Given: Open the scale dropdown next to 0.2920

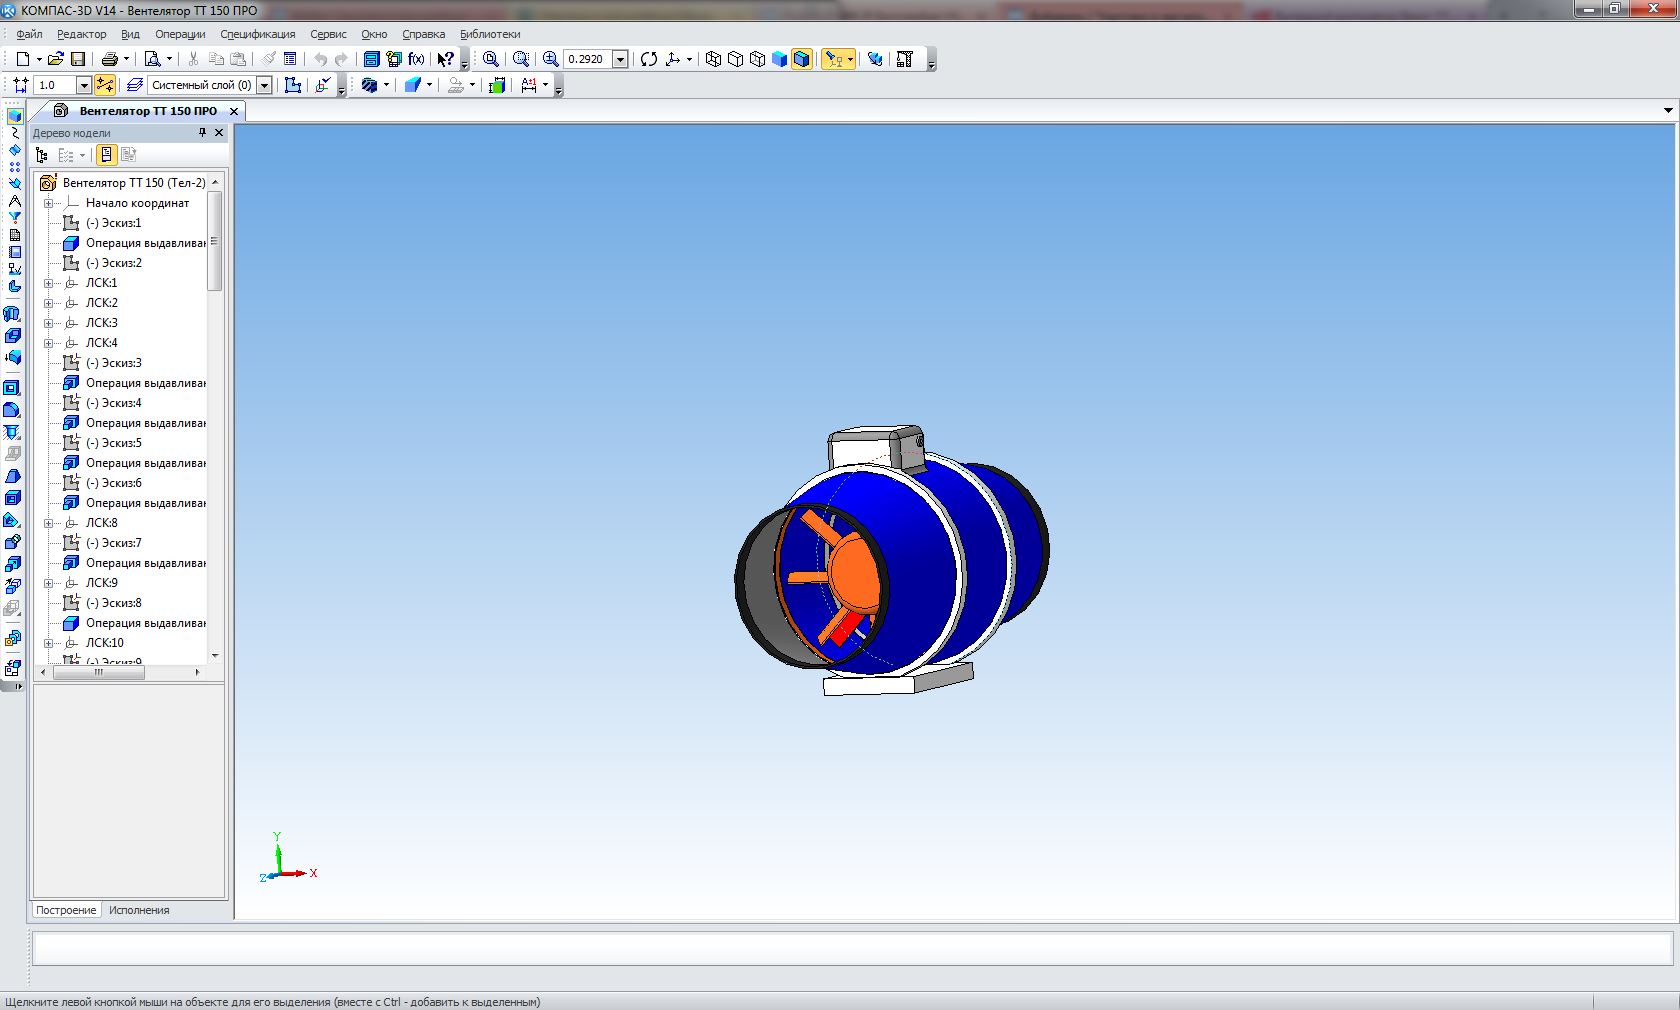Looking at the screenshot, I should pos(620,59).
